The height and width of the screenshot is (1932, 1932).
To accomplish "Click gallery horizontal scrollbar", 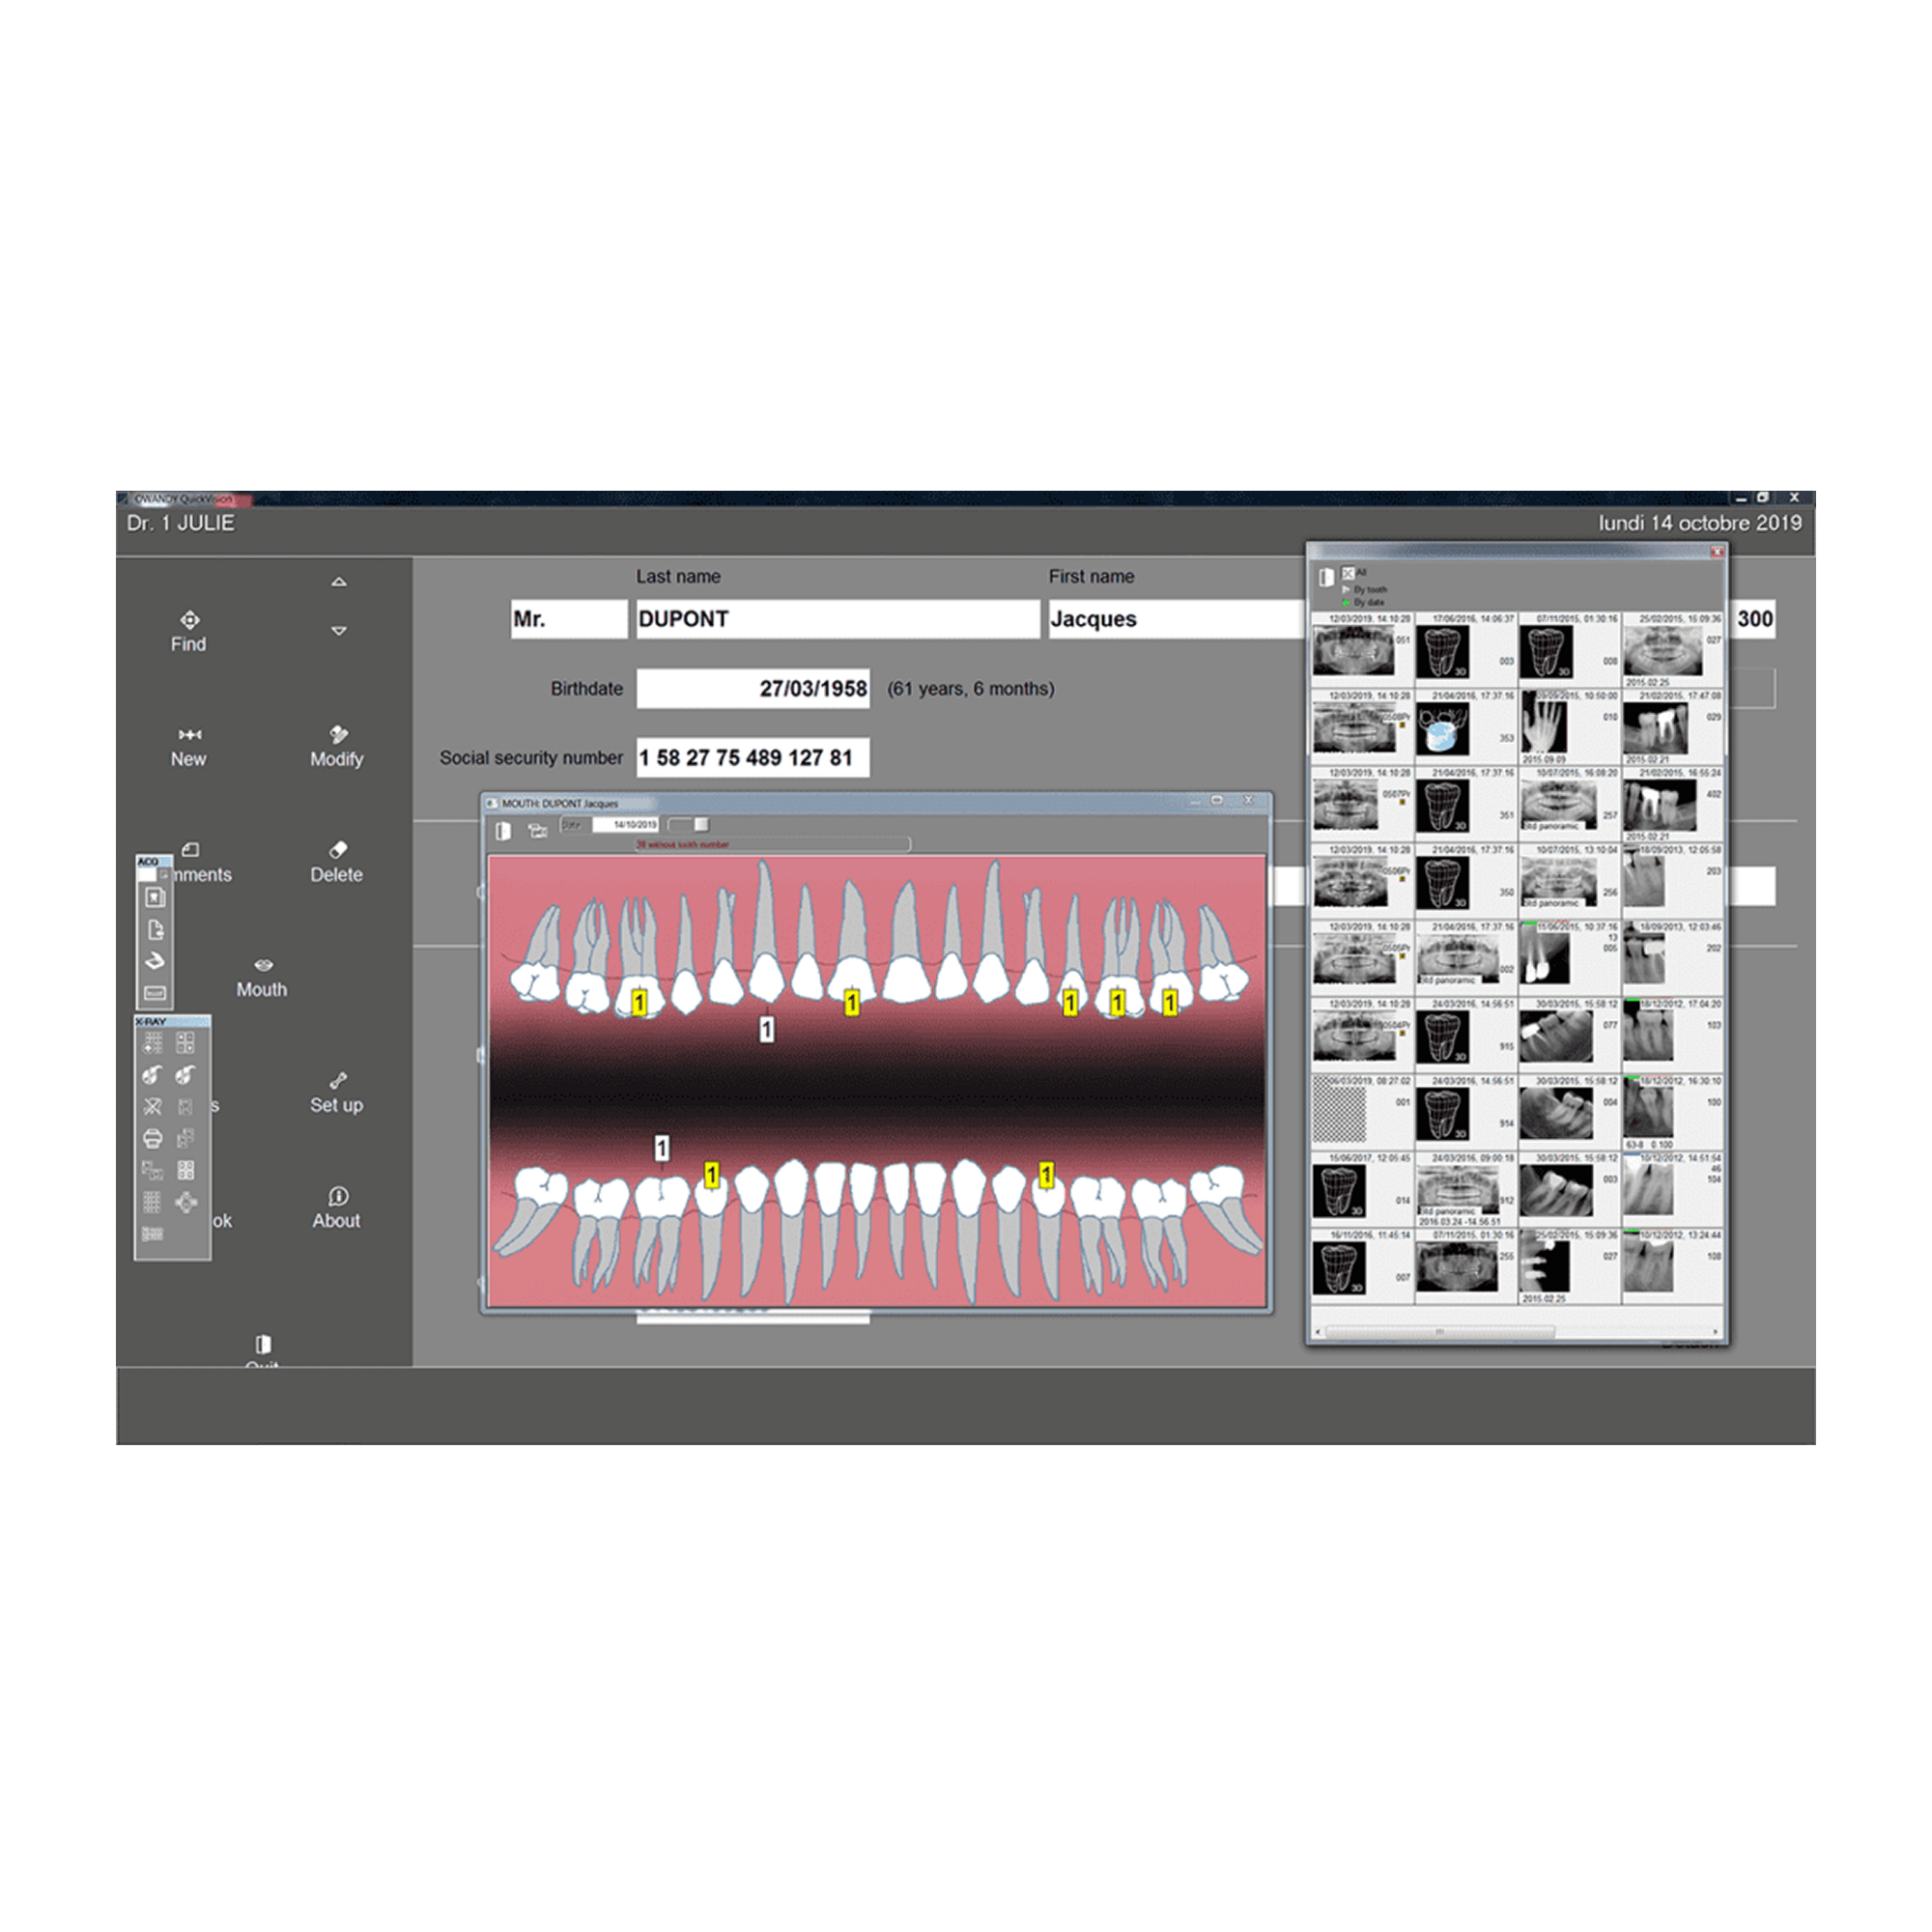I will click(x=1440, y=1332).
